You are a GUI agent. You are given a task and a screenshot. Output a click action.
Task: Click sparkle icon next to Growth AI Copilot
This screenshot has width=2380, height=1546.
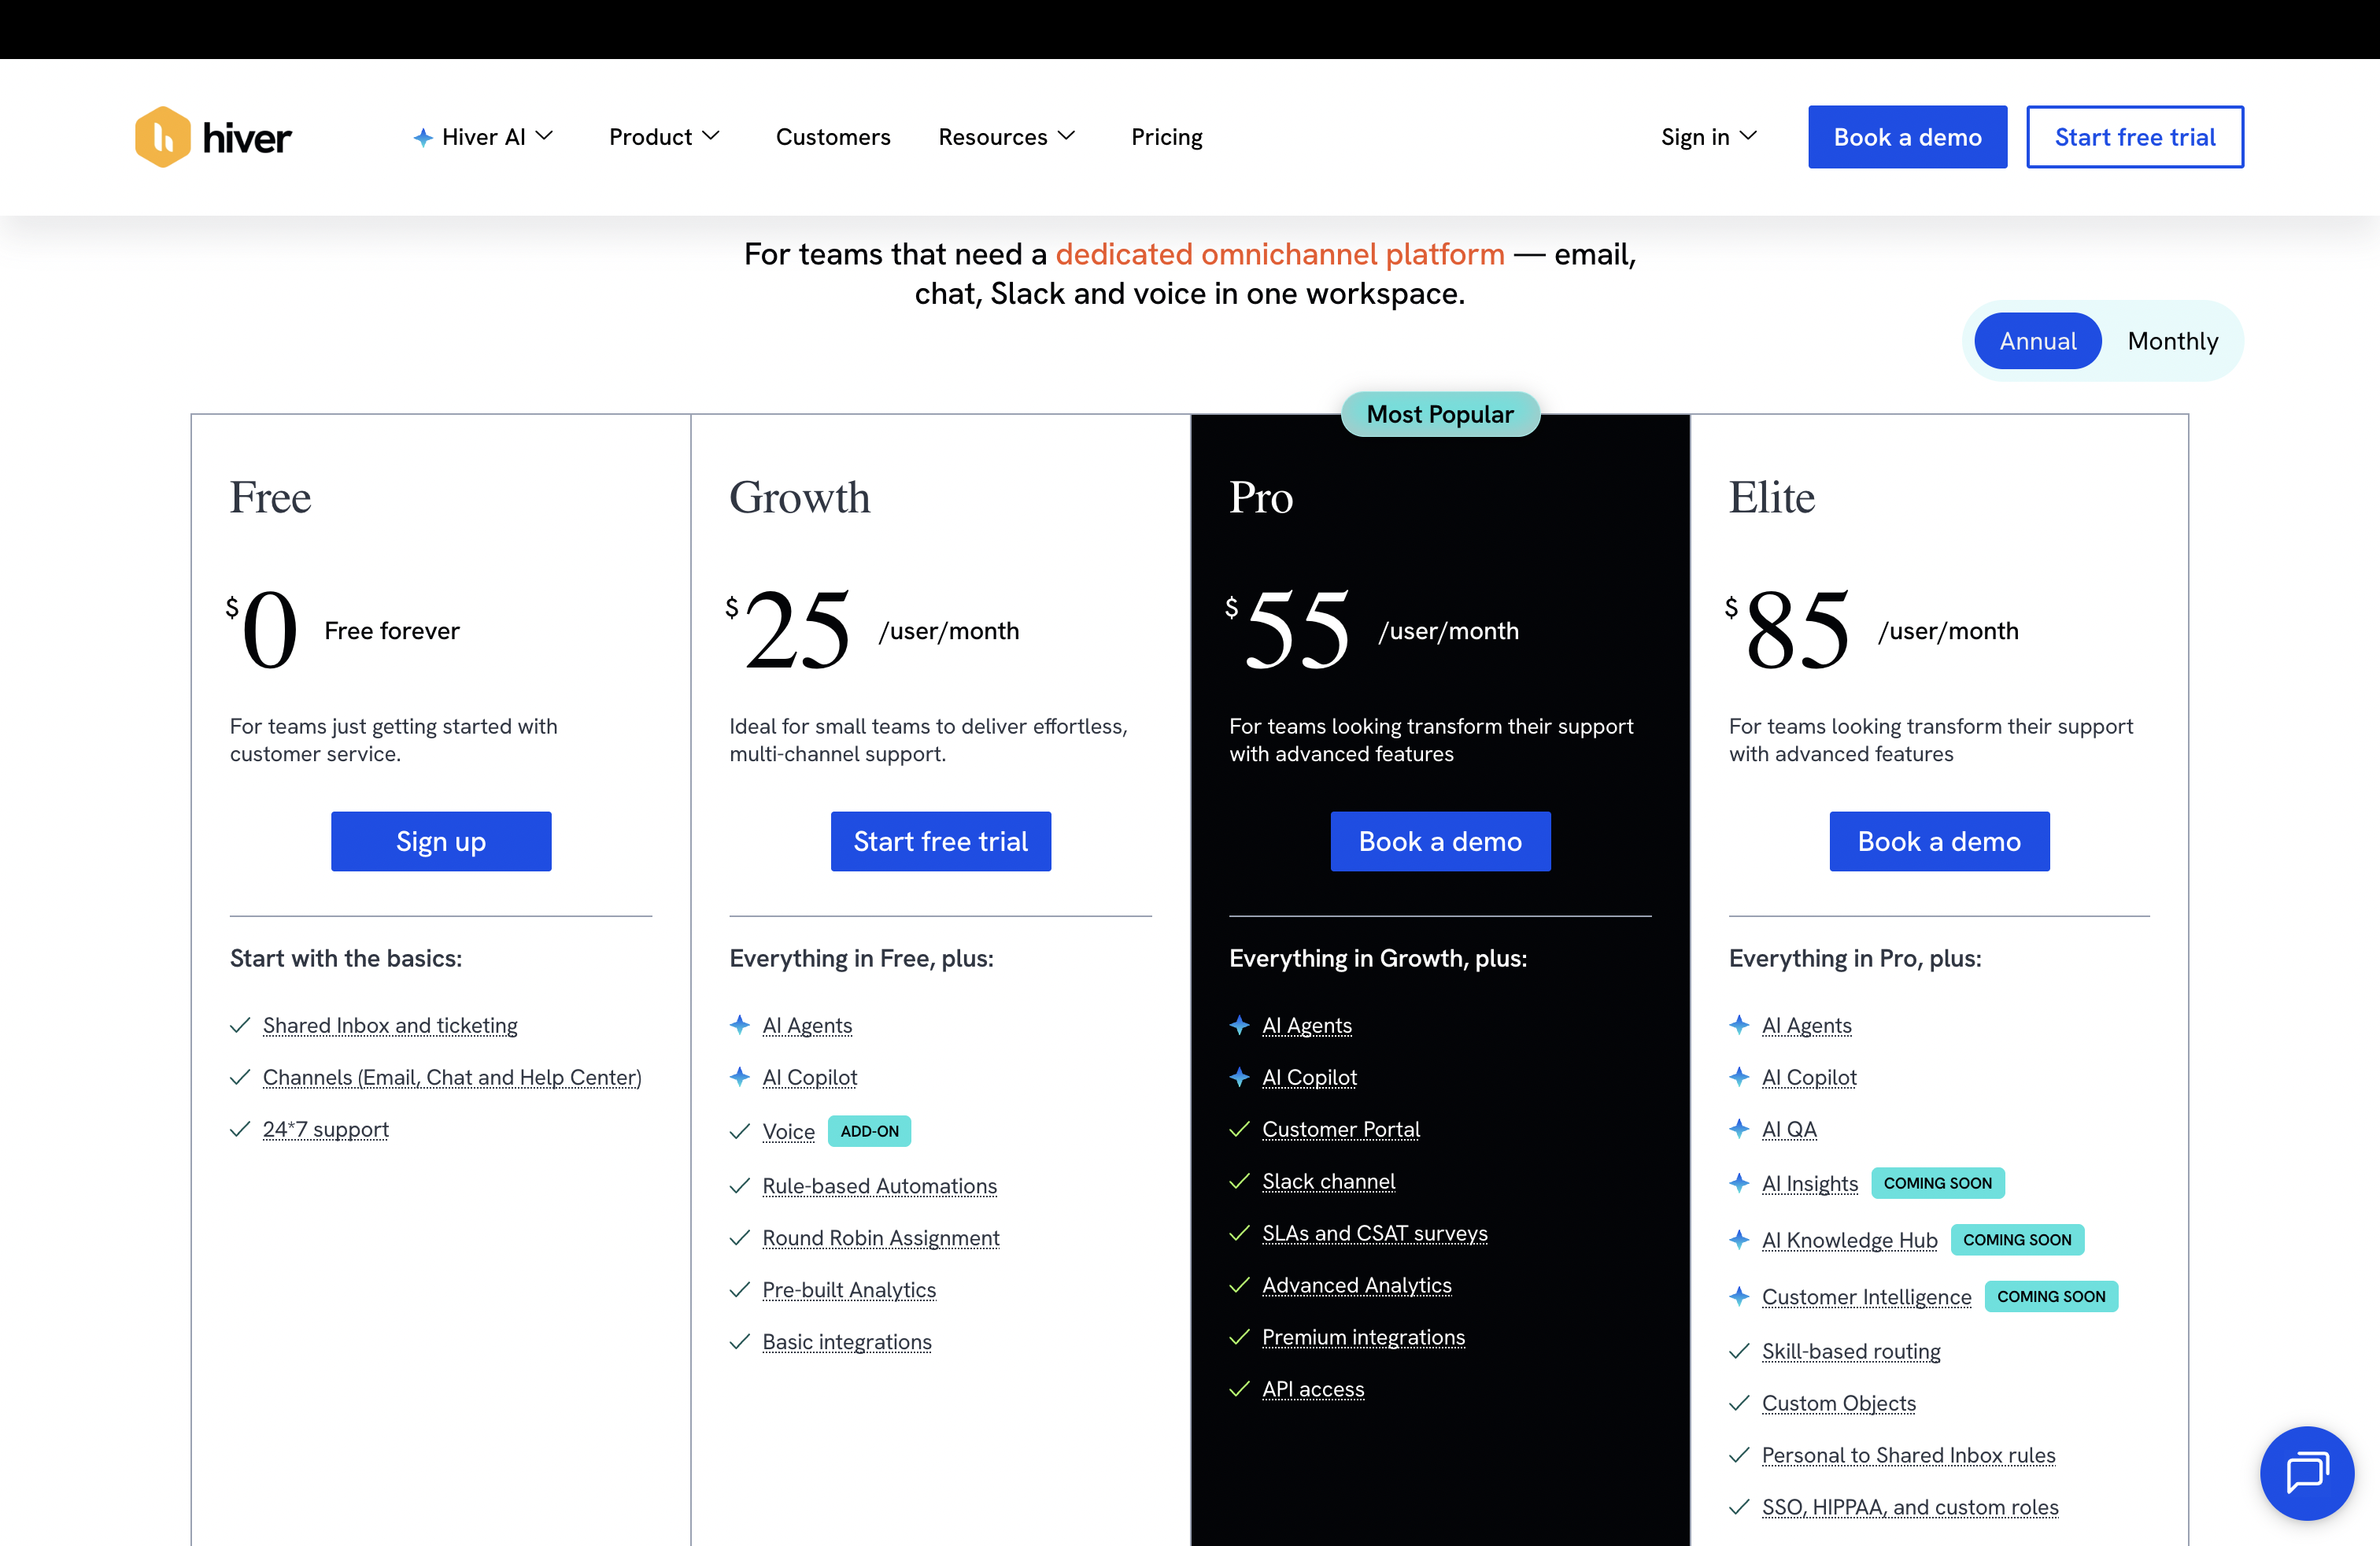[x=740, y=1077]
